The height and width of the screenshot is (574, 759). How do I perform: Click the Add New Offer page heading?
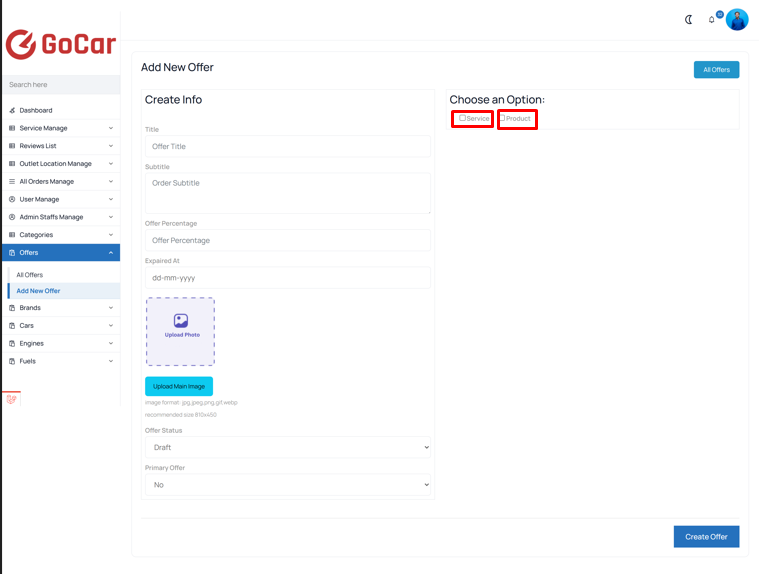point(177,67)
